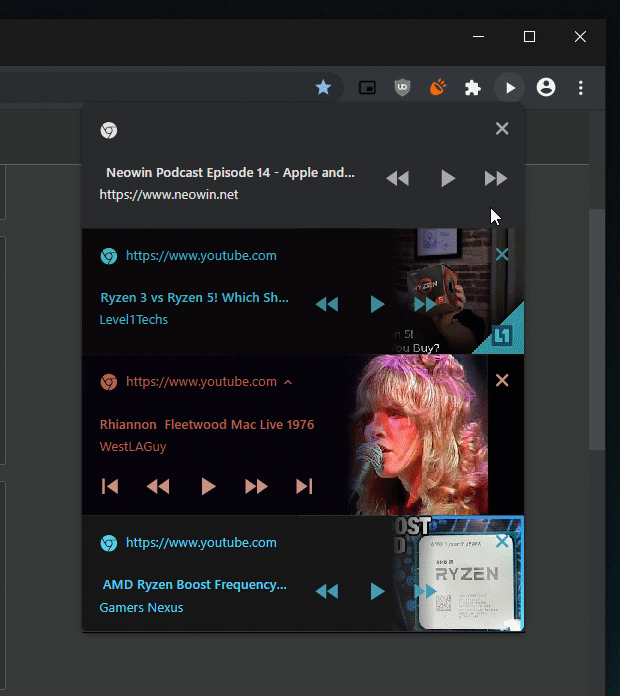620x696 pixels.
Task: Click the orange extension icon in toolbar
Action: point(438,87)
